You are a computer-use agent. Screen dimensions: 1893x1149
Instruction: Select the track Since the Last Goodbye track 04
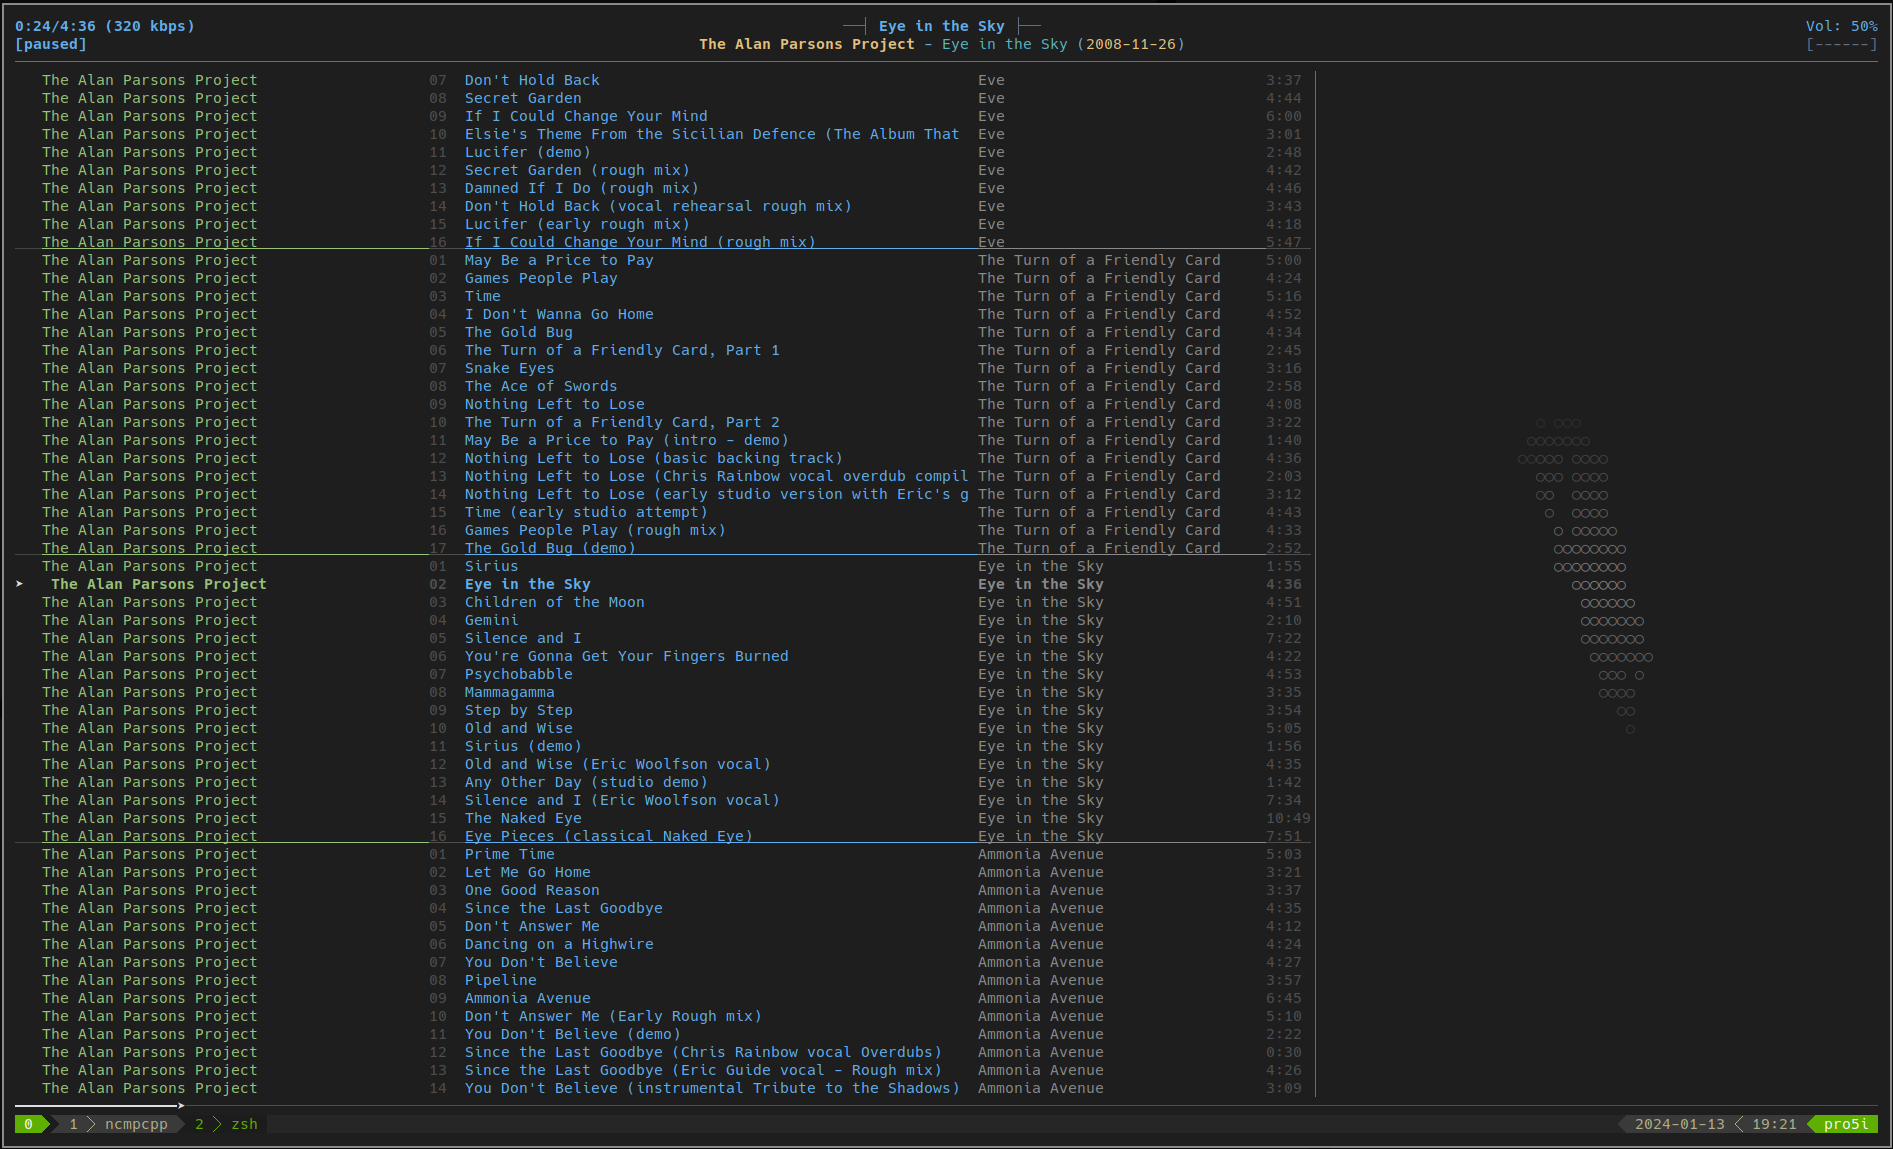click(x=563, y=908)
